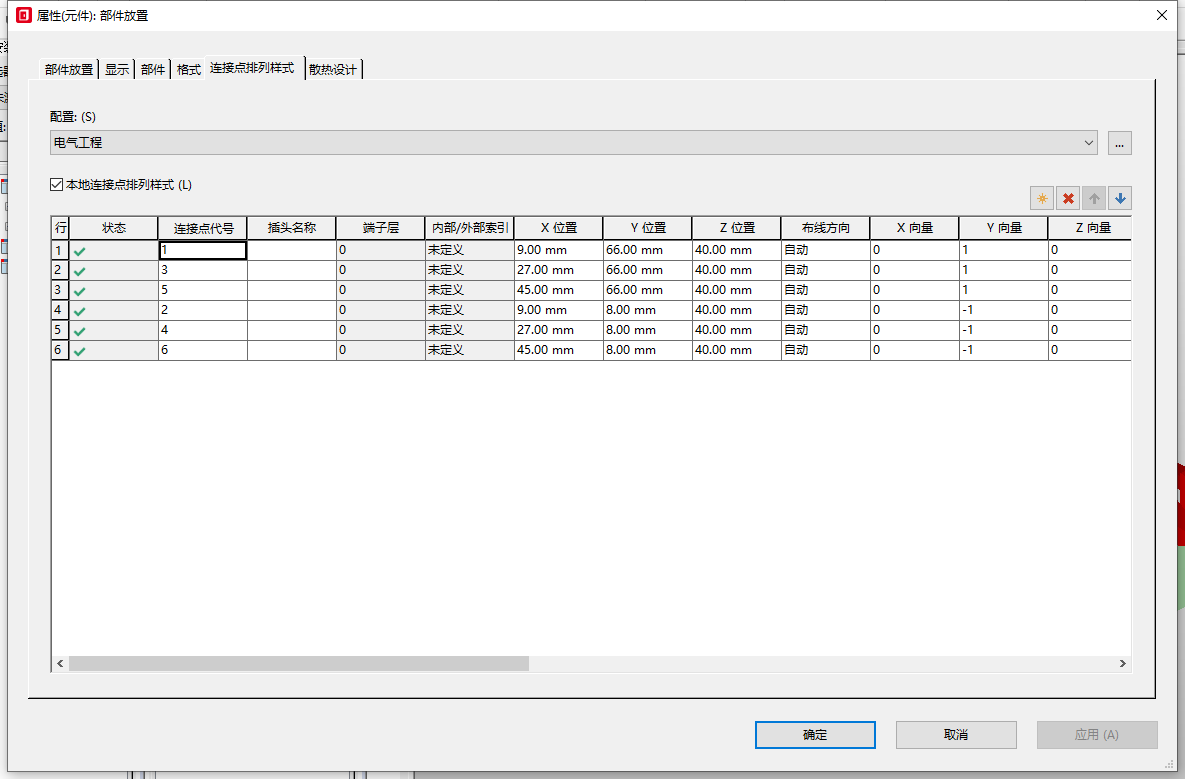Viewport: 1185px width, 779px height.
Task: Click the new row star icon
Action: [1042, 199]
